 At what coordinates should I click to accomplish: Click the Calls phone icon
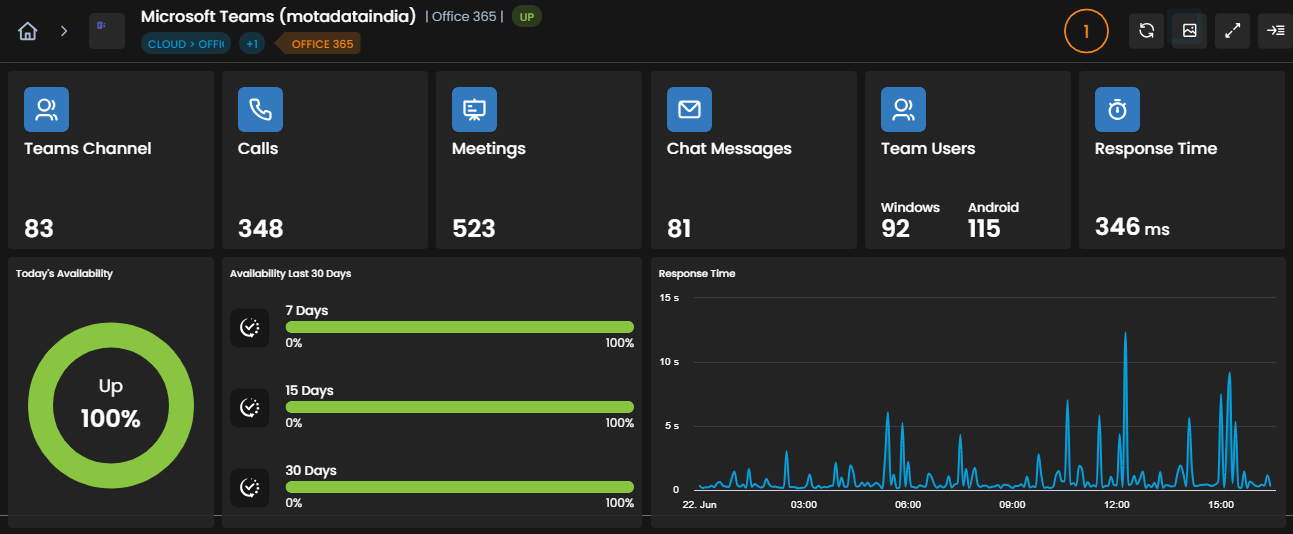pyautogui.click(x=260, y=110)
